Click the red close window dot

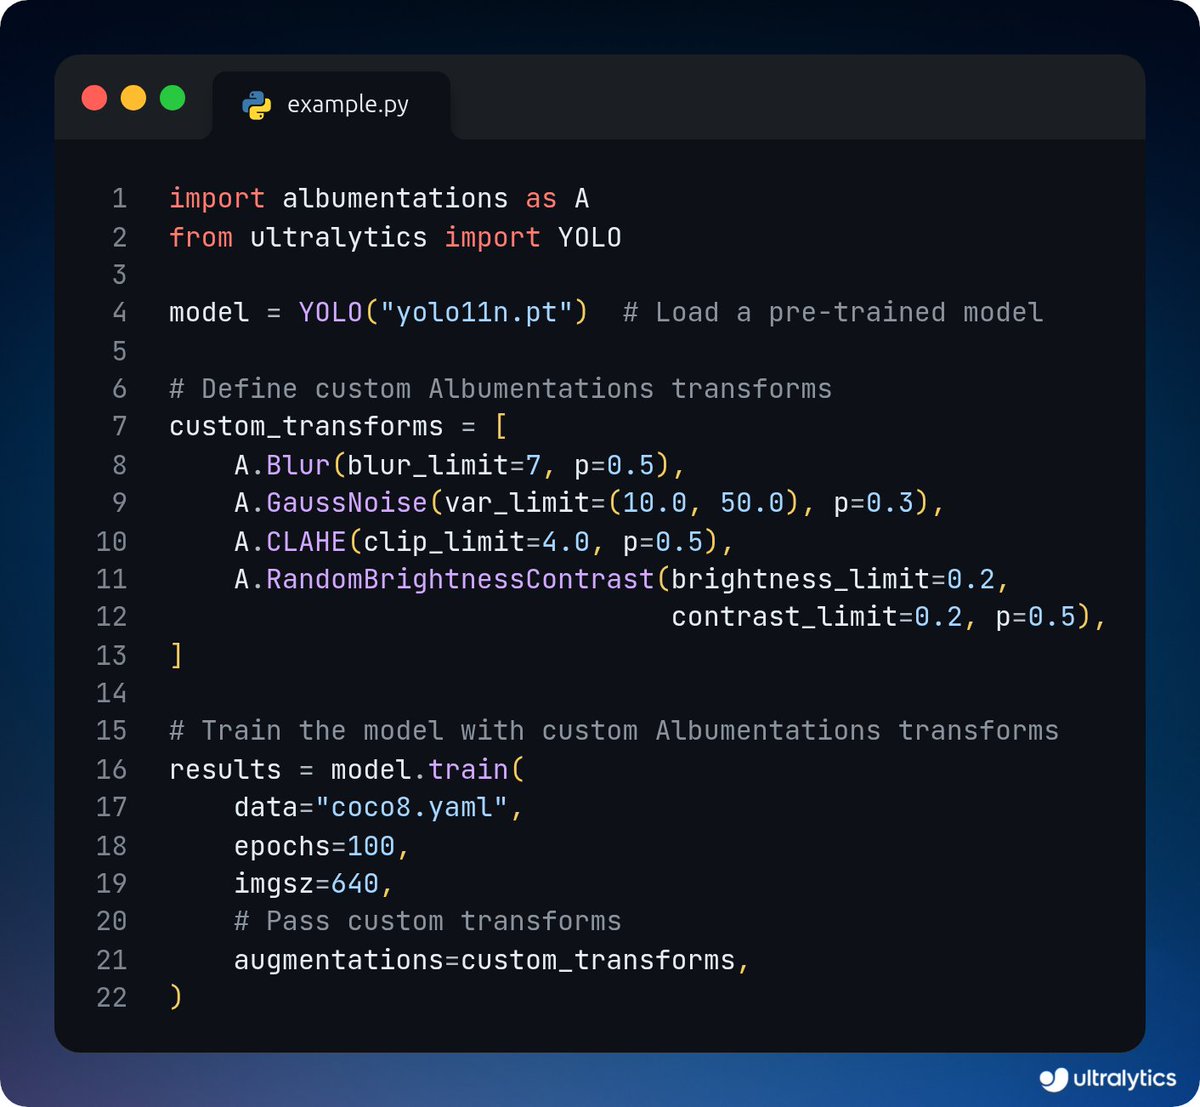point(94,98)
